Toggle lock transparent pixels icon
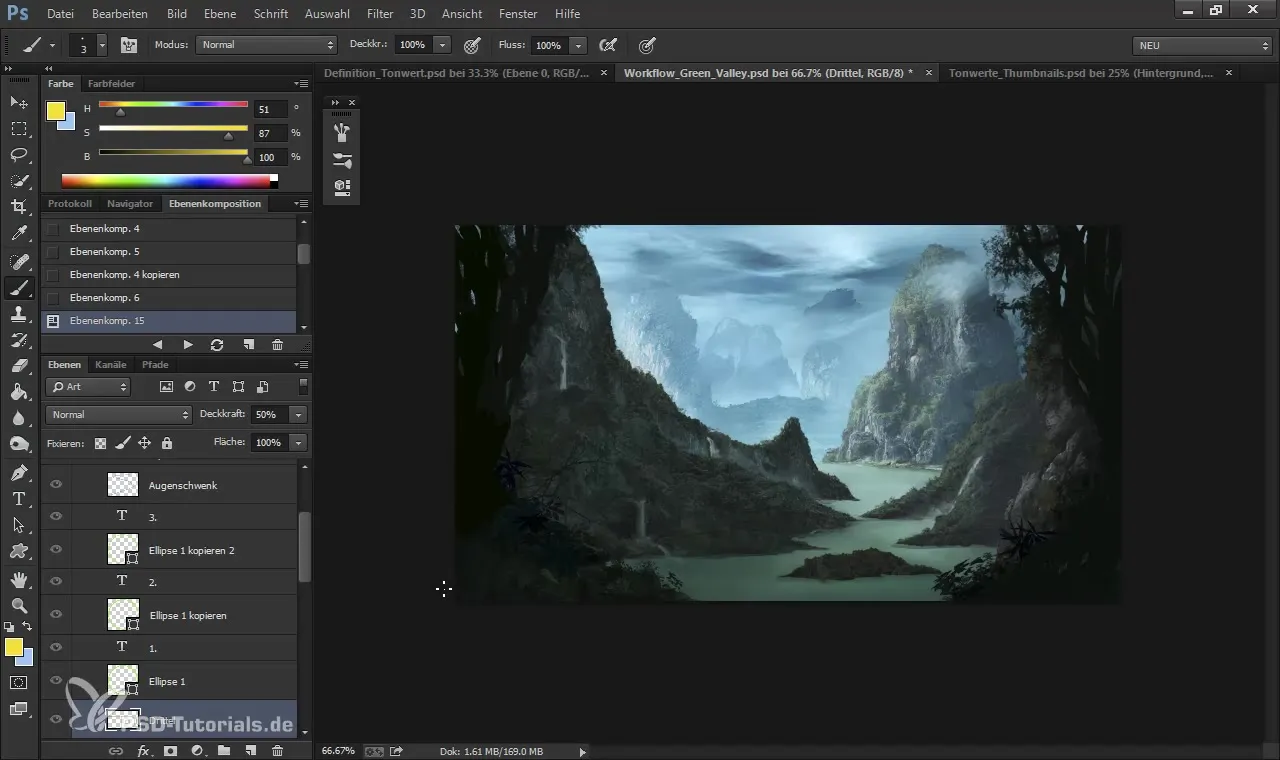Screen dimensions: 1280x760 click(x=100, y=443)
